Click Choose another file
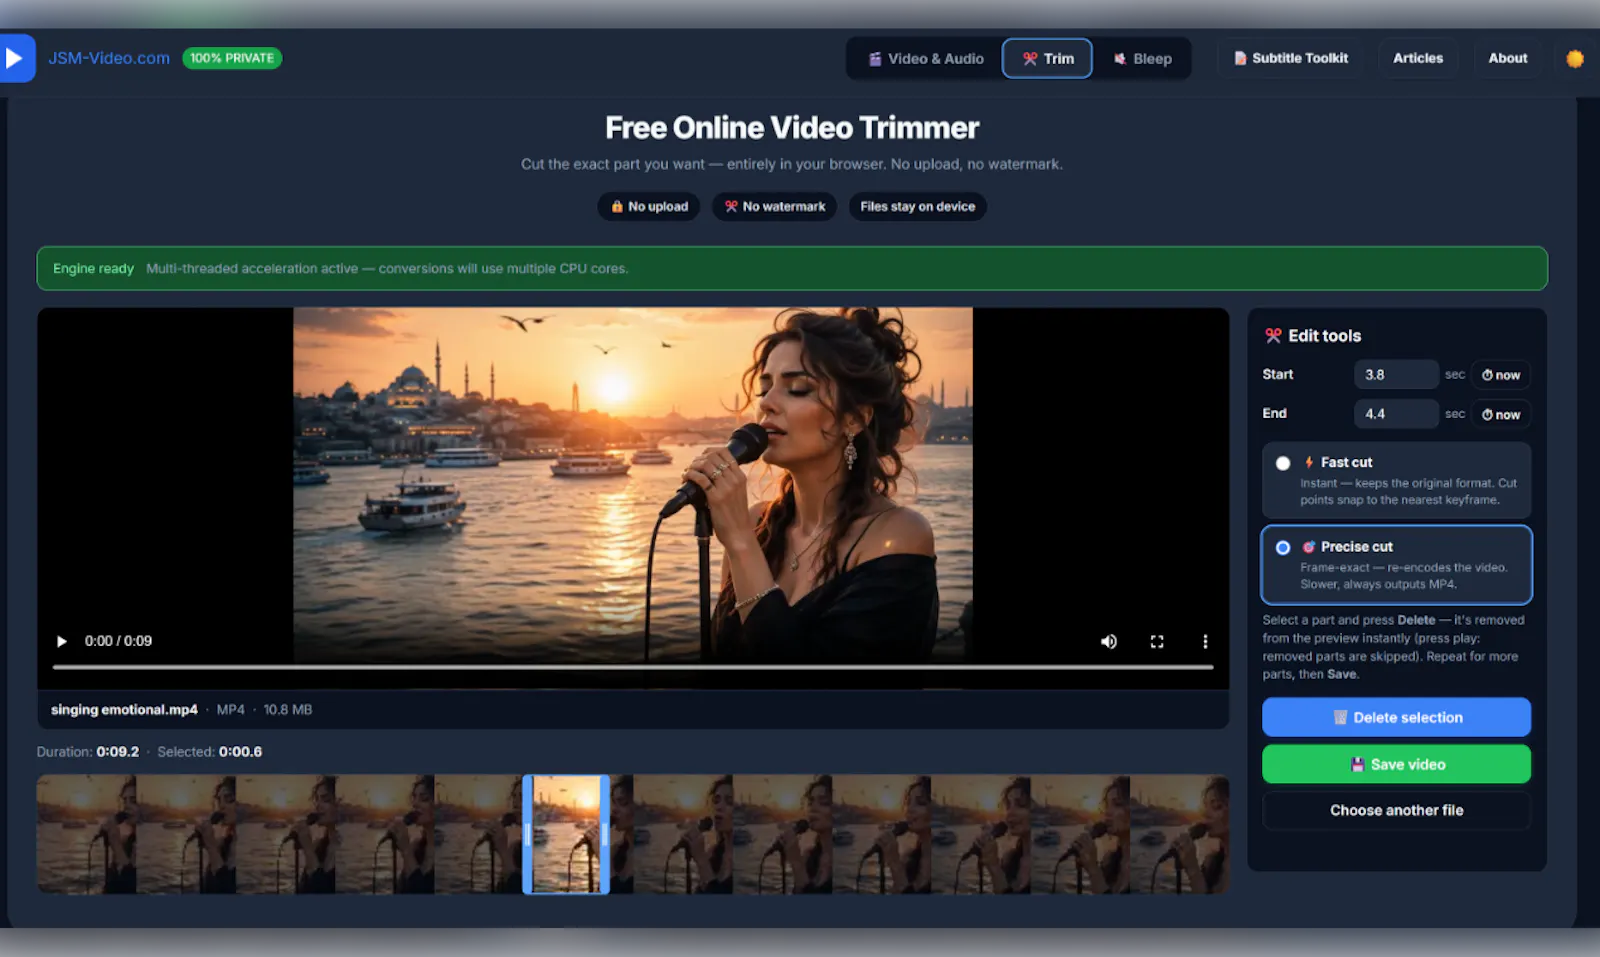This screenshot has height=957, width=1600. [x=1396, y=810]
